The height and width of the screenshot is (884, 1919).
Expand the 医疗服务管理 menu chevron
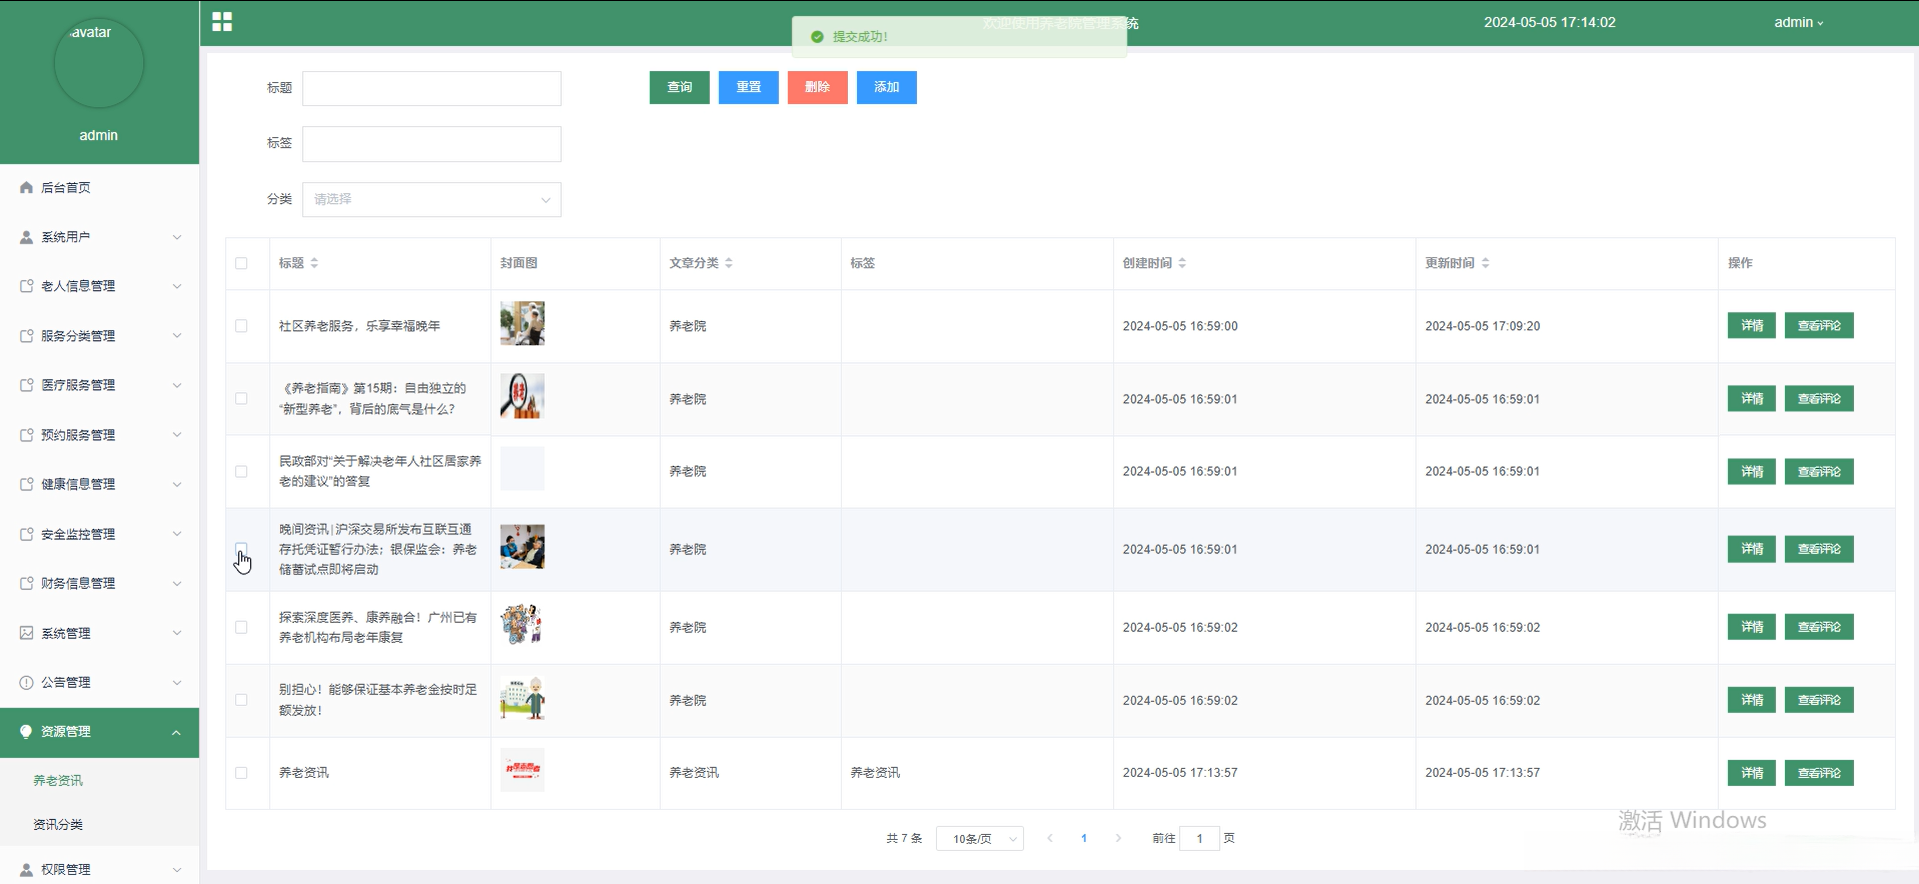tap(177, 385)
